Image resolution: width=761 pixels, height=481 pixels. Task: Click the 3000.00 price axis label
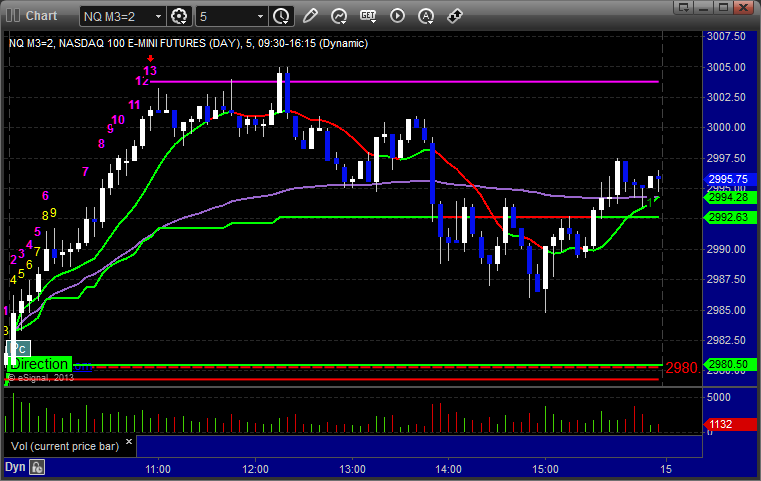pyautogui.click(x=726, y=127)
